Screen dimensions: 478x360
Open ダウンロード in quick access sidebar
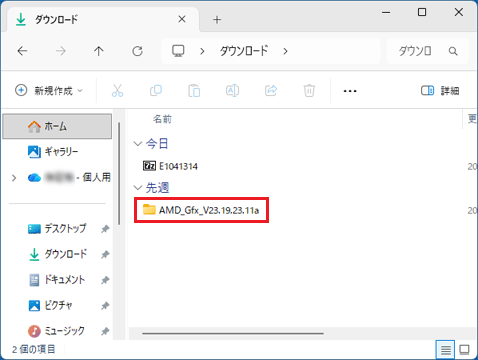(x=57, y=254)
